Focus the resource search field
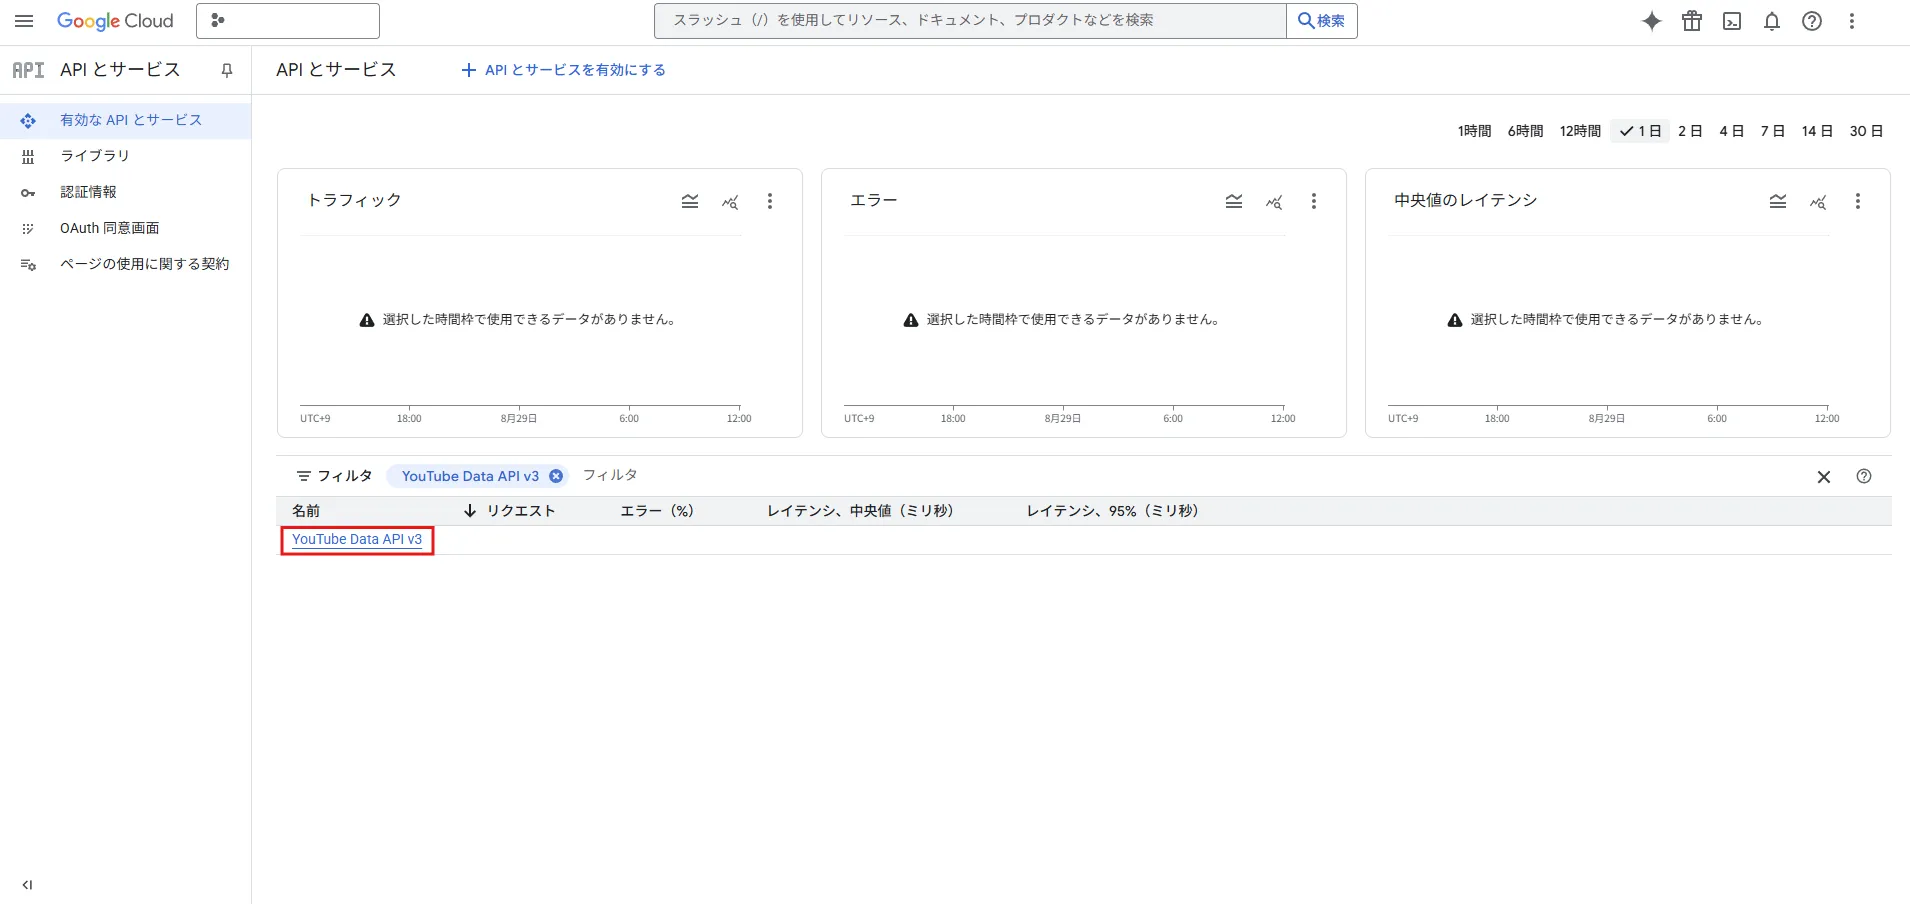Viewport: 1910px width, 904px height. point(970,21)
